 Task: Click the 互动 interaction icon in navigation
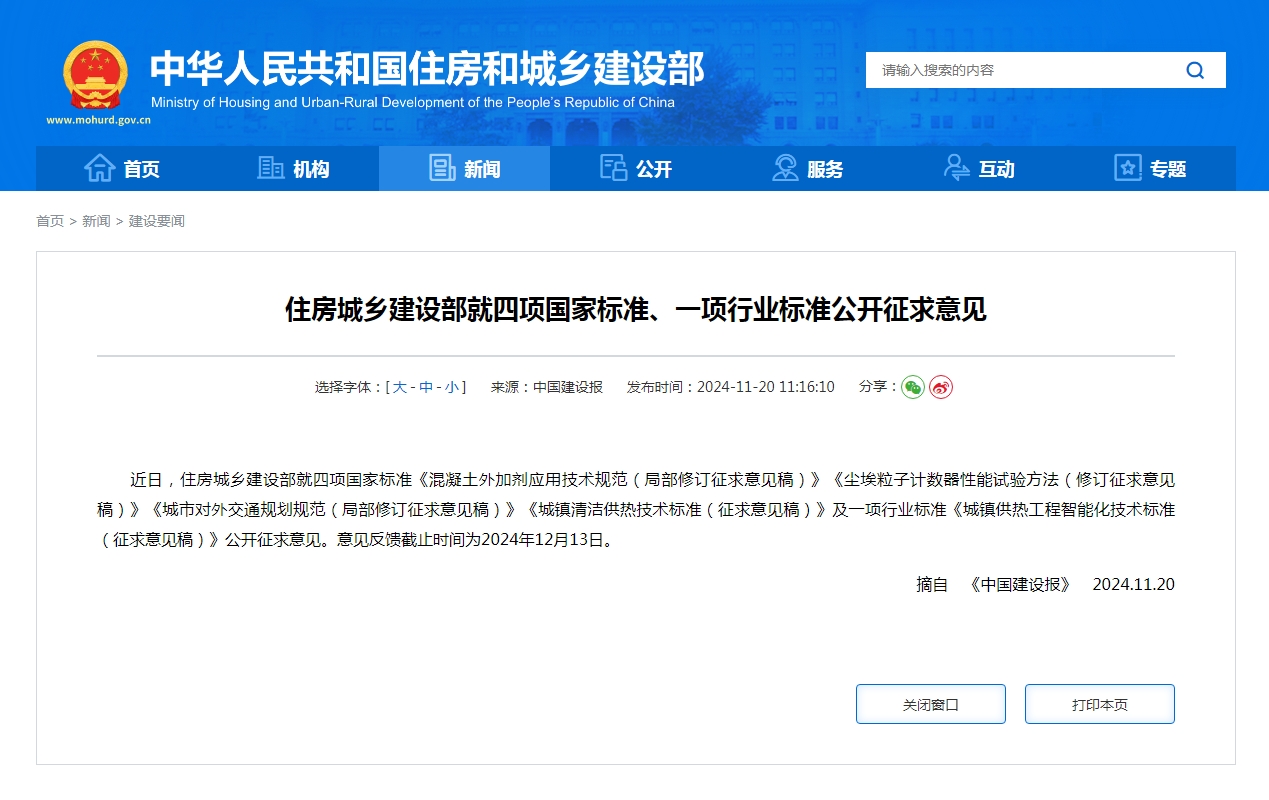coord(956,168)
